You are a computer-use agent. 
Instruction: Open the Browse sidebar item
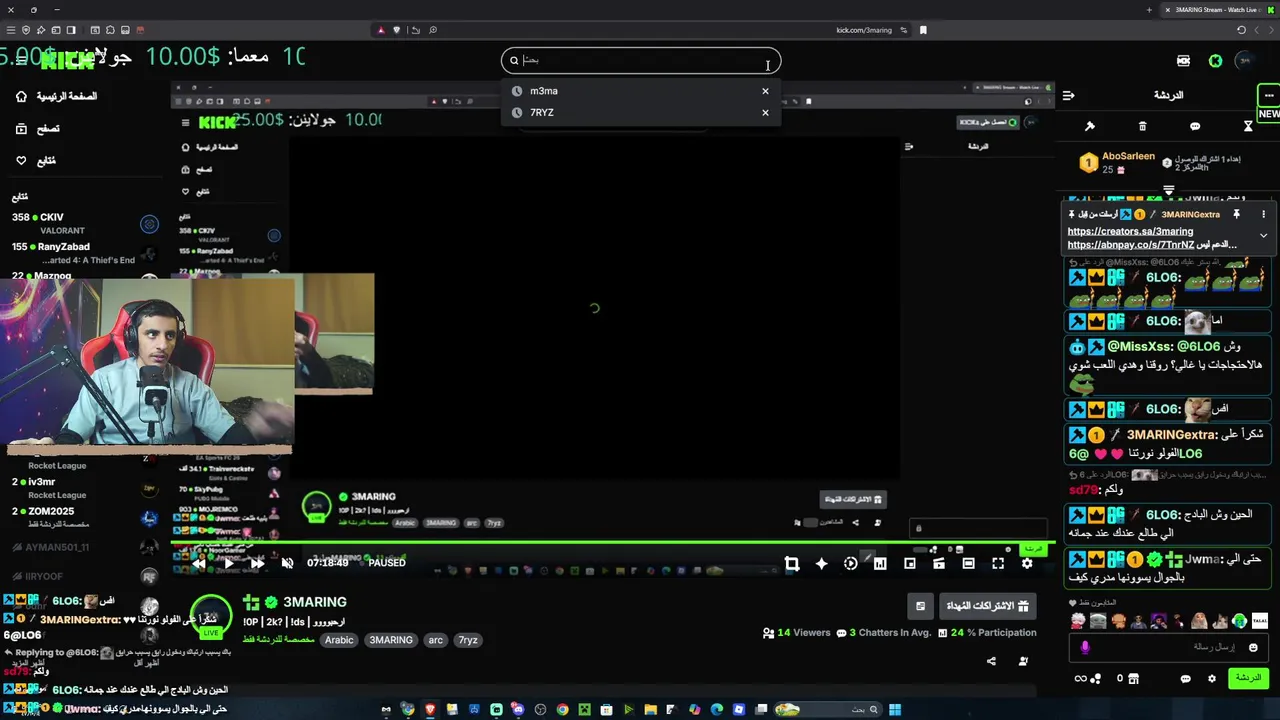coord(38,129)
